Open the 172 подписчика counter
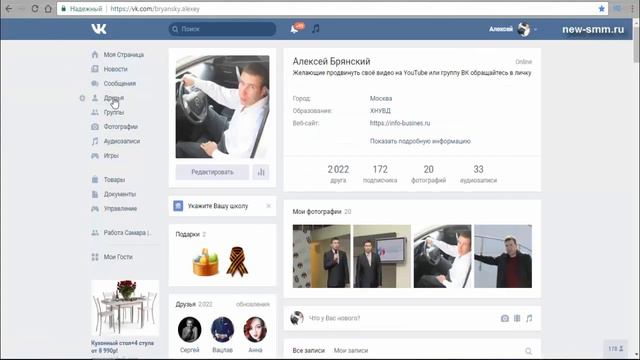Screen dimensions: 640x360 (380, 173)
